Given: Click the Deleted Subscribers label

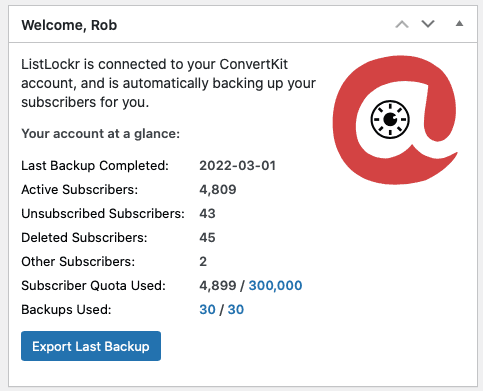Looking at the screenshot, I should point(84,238).
